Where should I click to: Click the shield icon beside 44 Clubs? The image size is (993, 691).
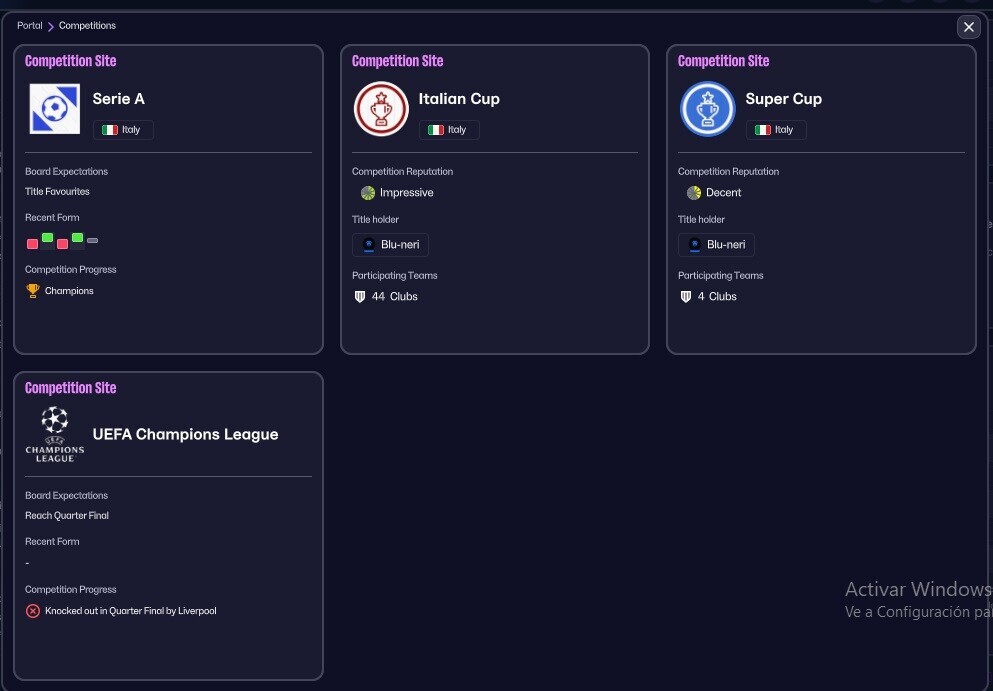tap(360, 297)
